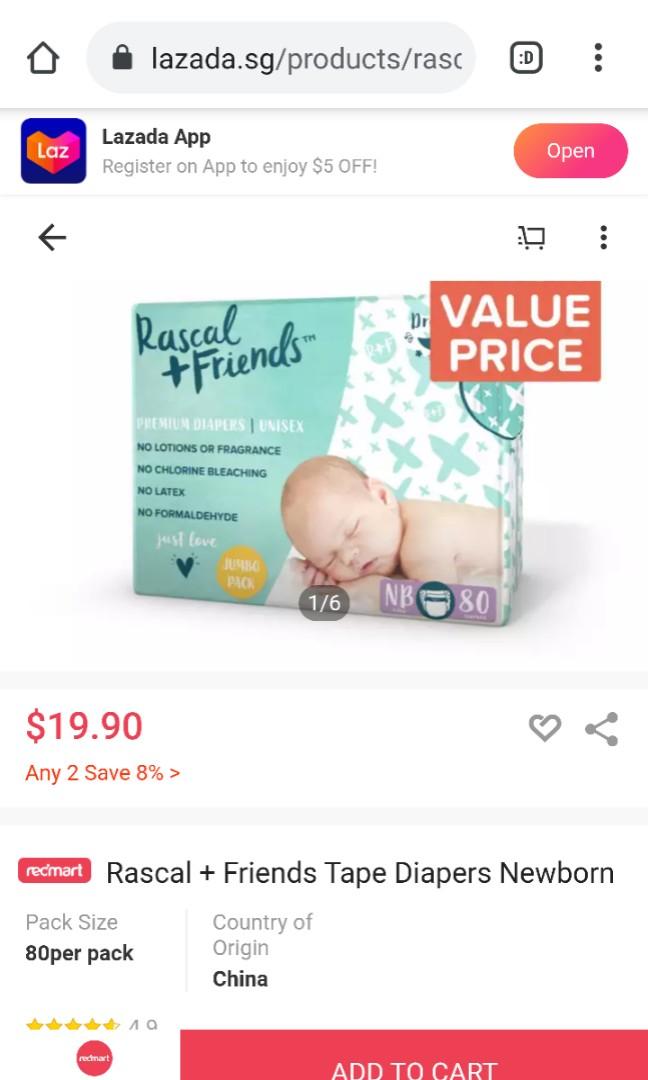Click the lazada.sg address bar
This screenshot has height=1080, width=648.
[x=281, y=58]
